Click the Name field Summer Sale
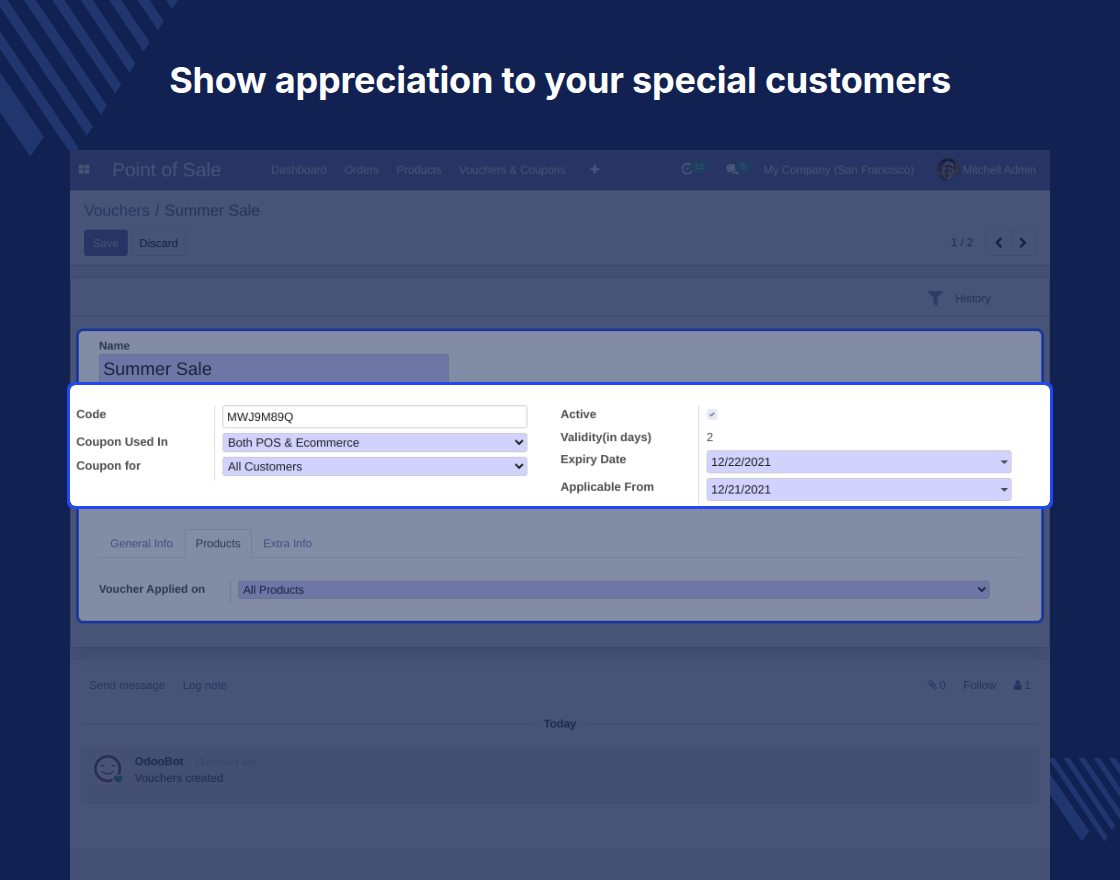 click(x=274, y=369)
